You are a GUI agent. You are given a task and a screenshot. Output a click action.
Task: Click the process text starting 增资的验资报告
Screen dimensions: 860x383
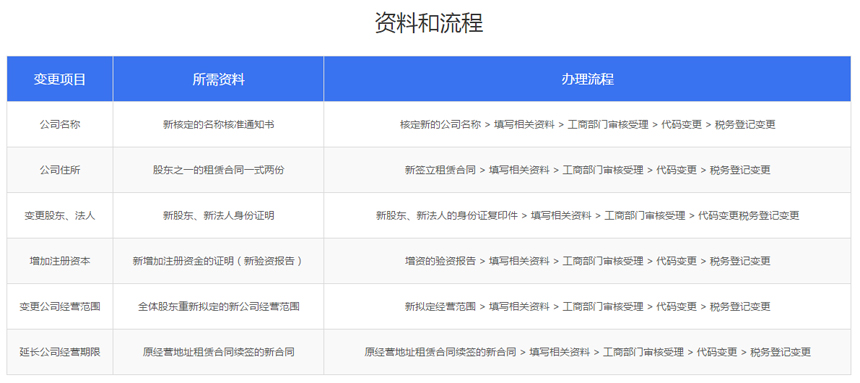(x=587, y=261)
